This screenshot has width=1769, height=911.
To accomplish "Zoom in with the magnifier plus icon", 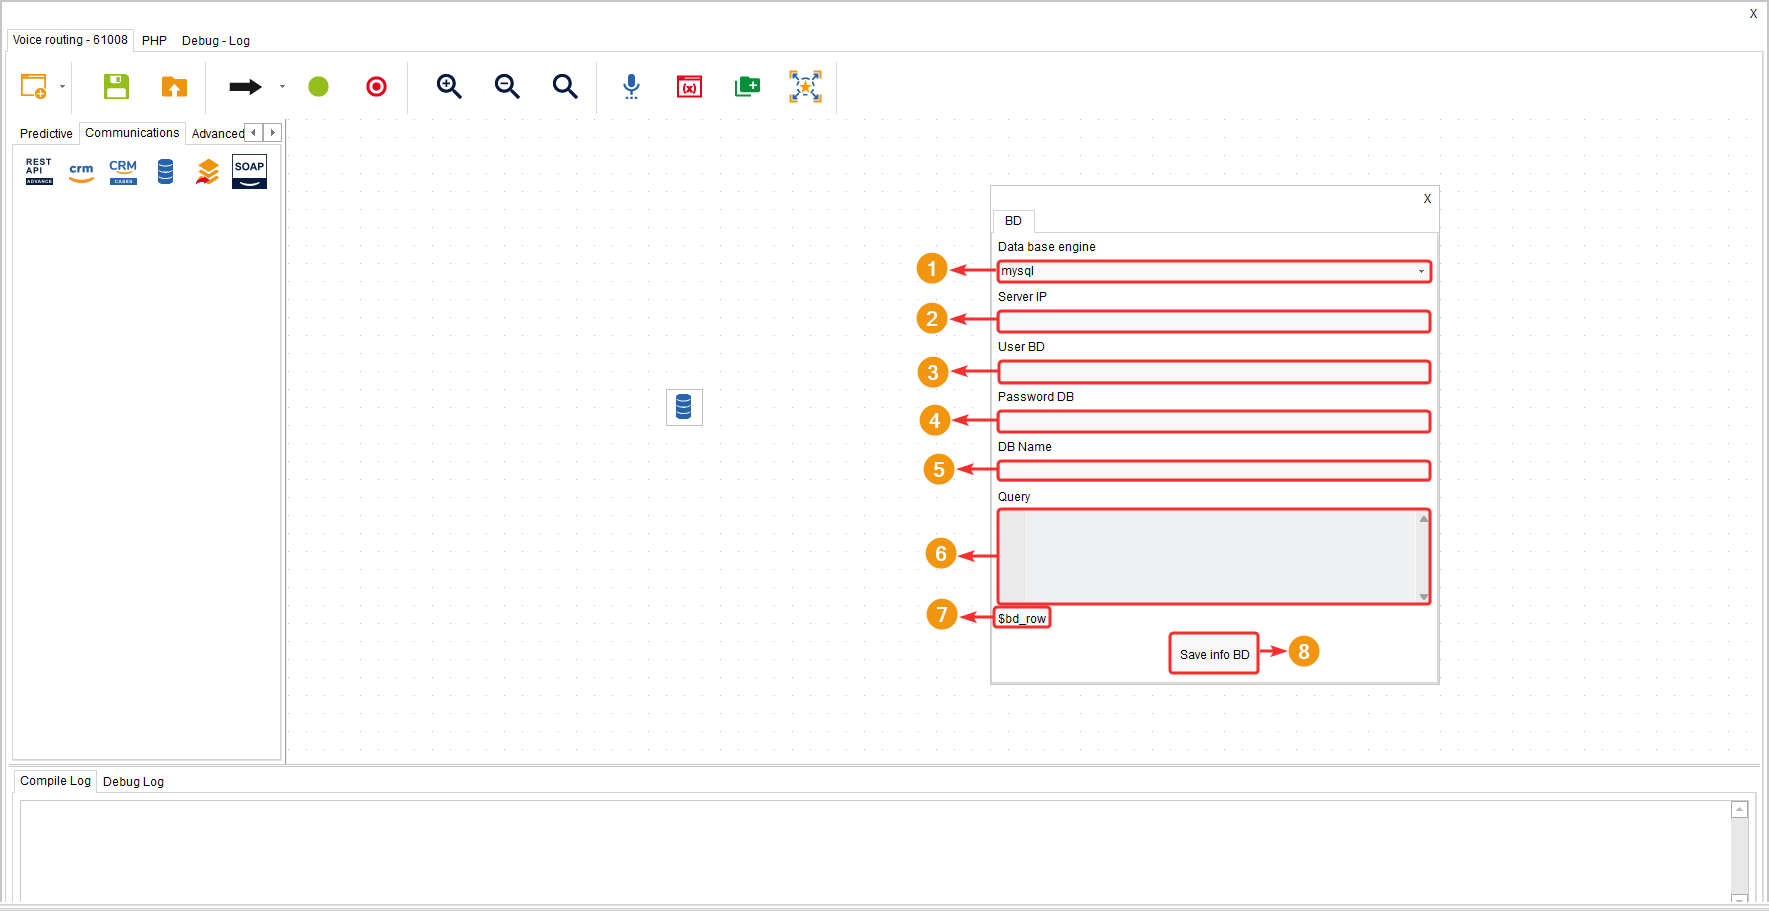I will click(x=449, y=86).
